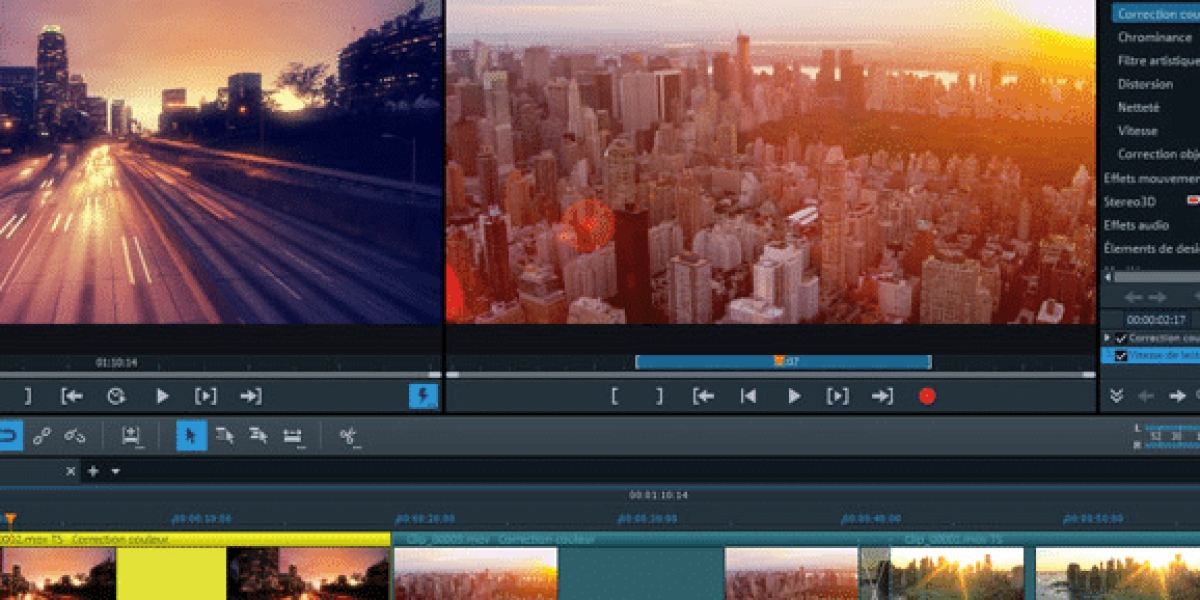This screenshot has width=1200, height=600.
Task: Open the Stereo3D category
Action: coord(1129,201)
